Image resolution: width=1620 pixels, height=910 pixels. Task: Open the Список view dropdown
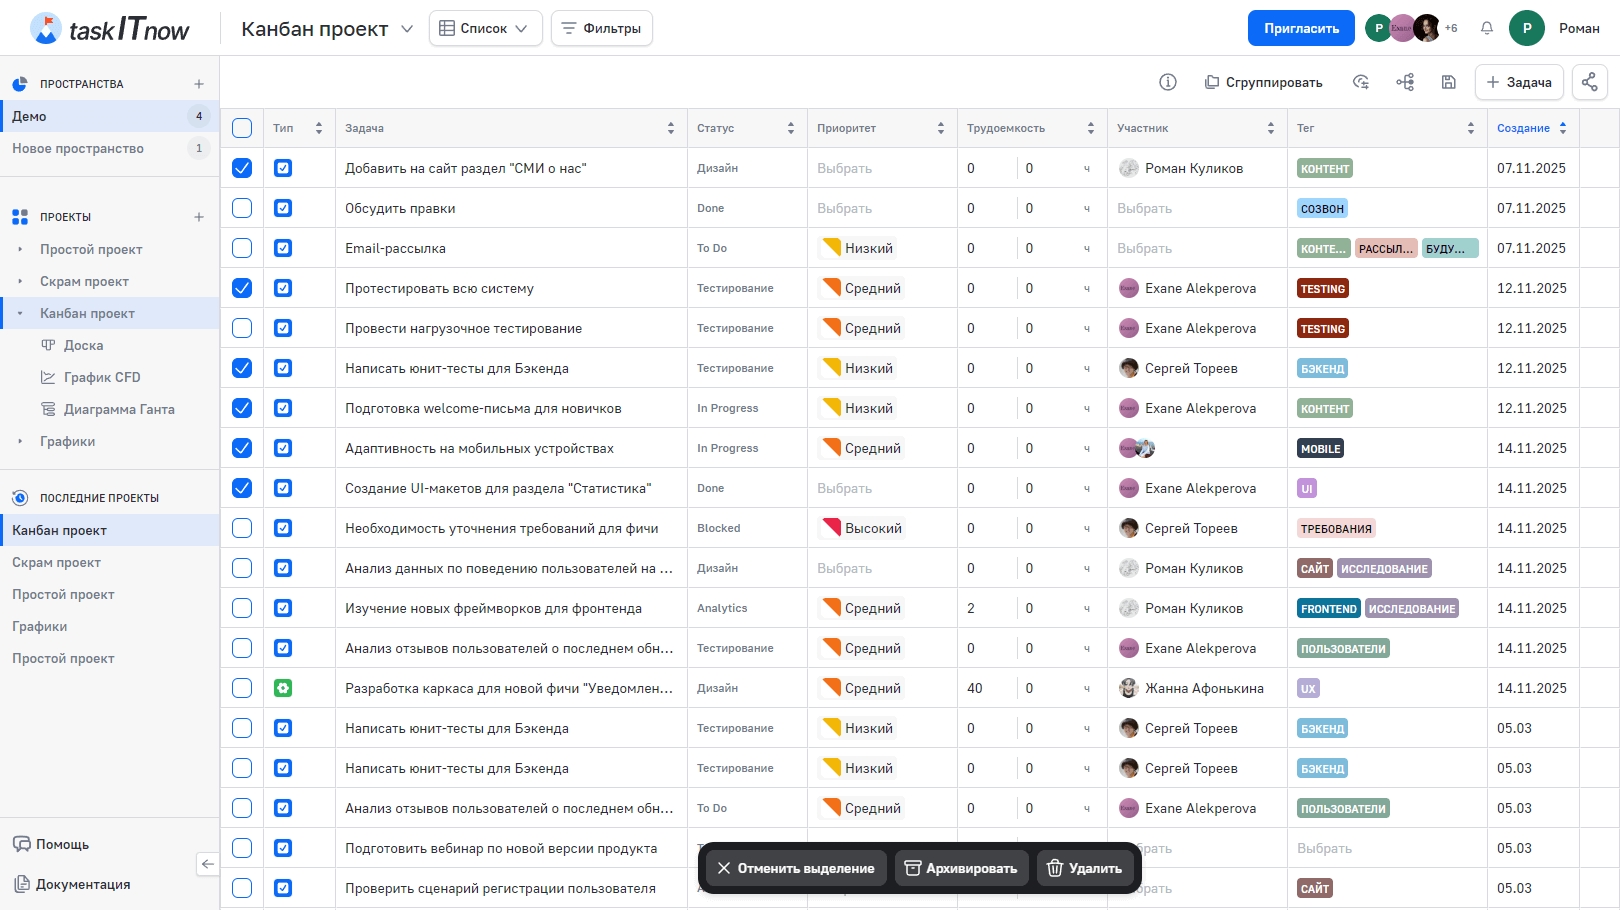tap(485, 28)
